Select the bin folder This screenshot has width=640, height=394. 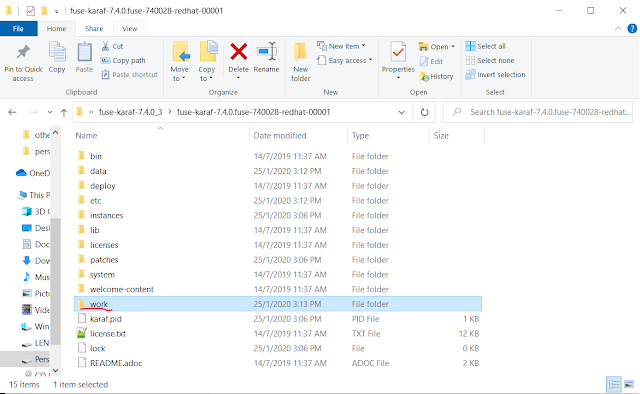click(x=278, y=156)
